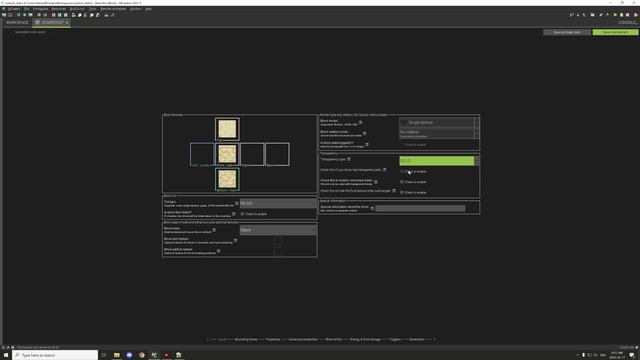Switch to the WORKSPACE tab
640x360 pixels.
17,22
